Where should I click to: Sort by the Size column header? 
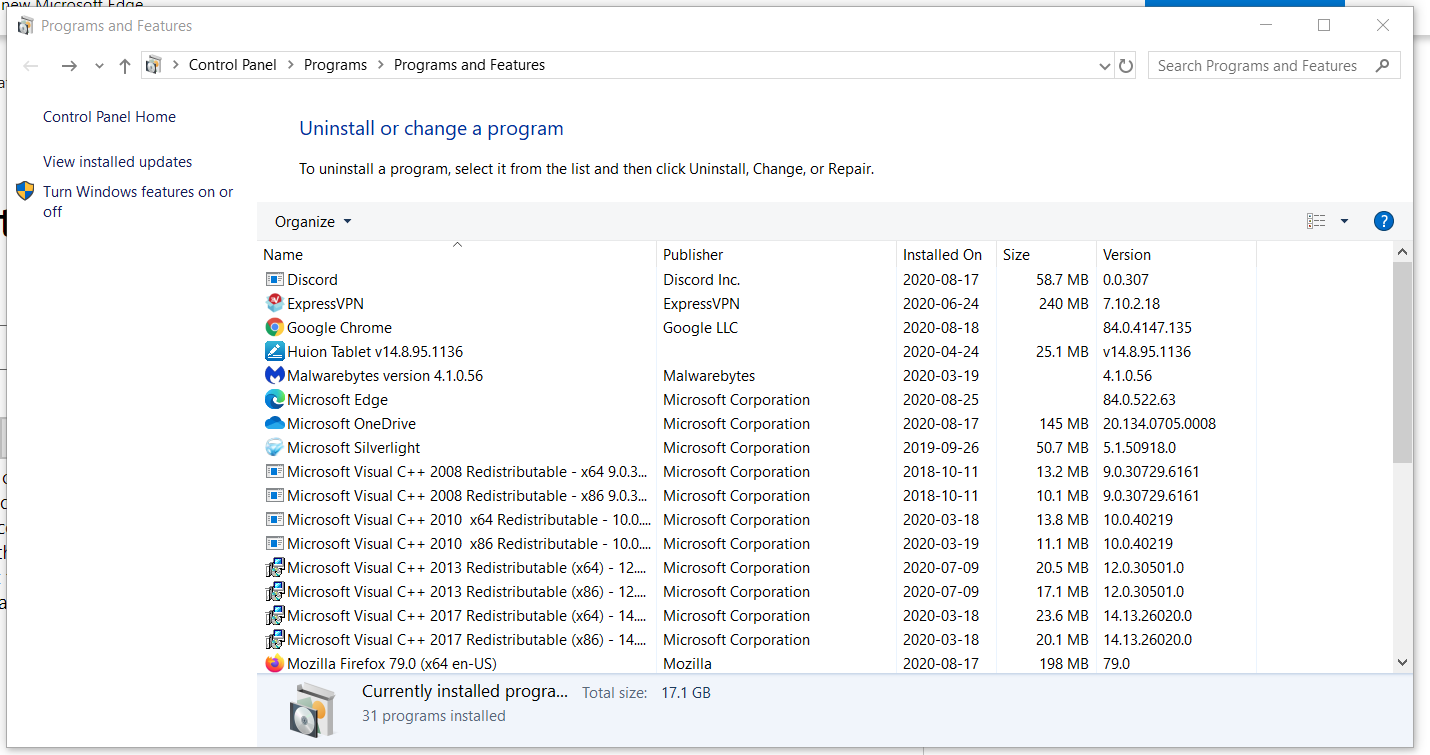(1046, 255)
